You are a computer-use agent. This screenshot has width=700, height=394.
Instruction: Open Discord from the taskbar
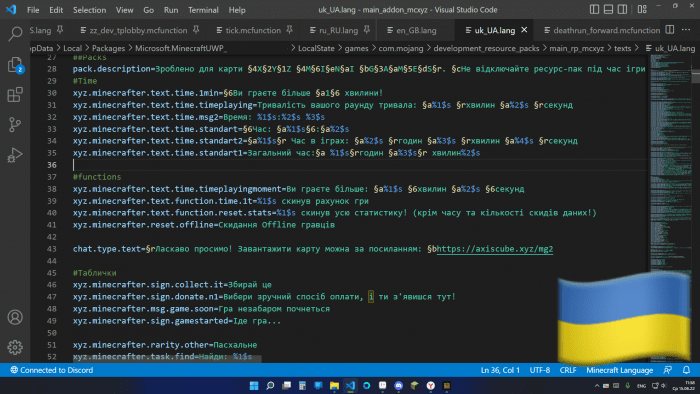[399, 386]
